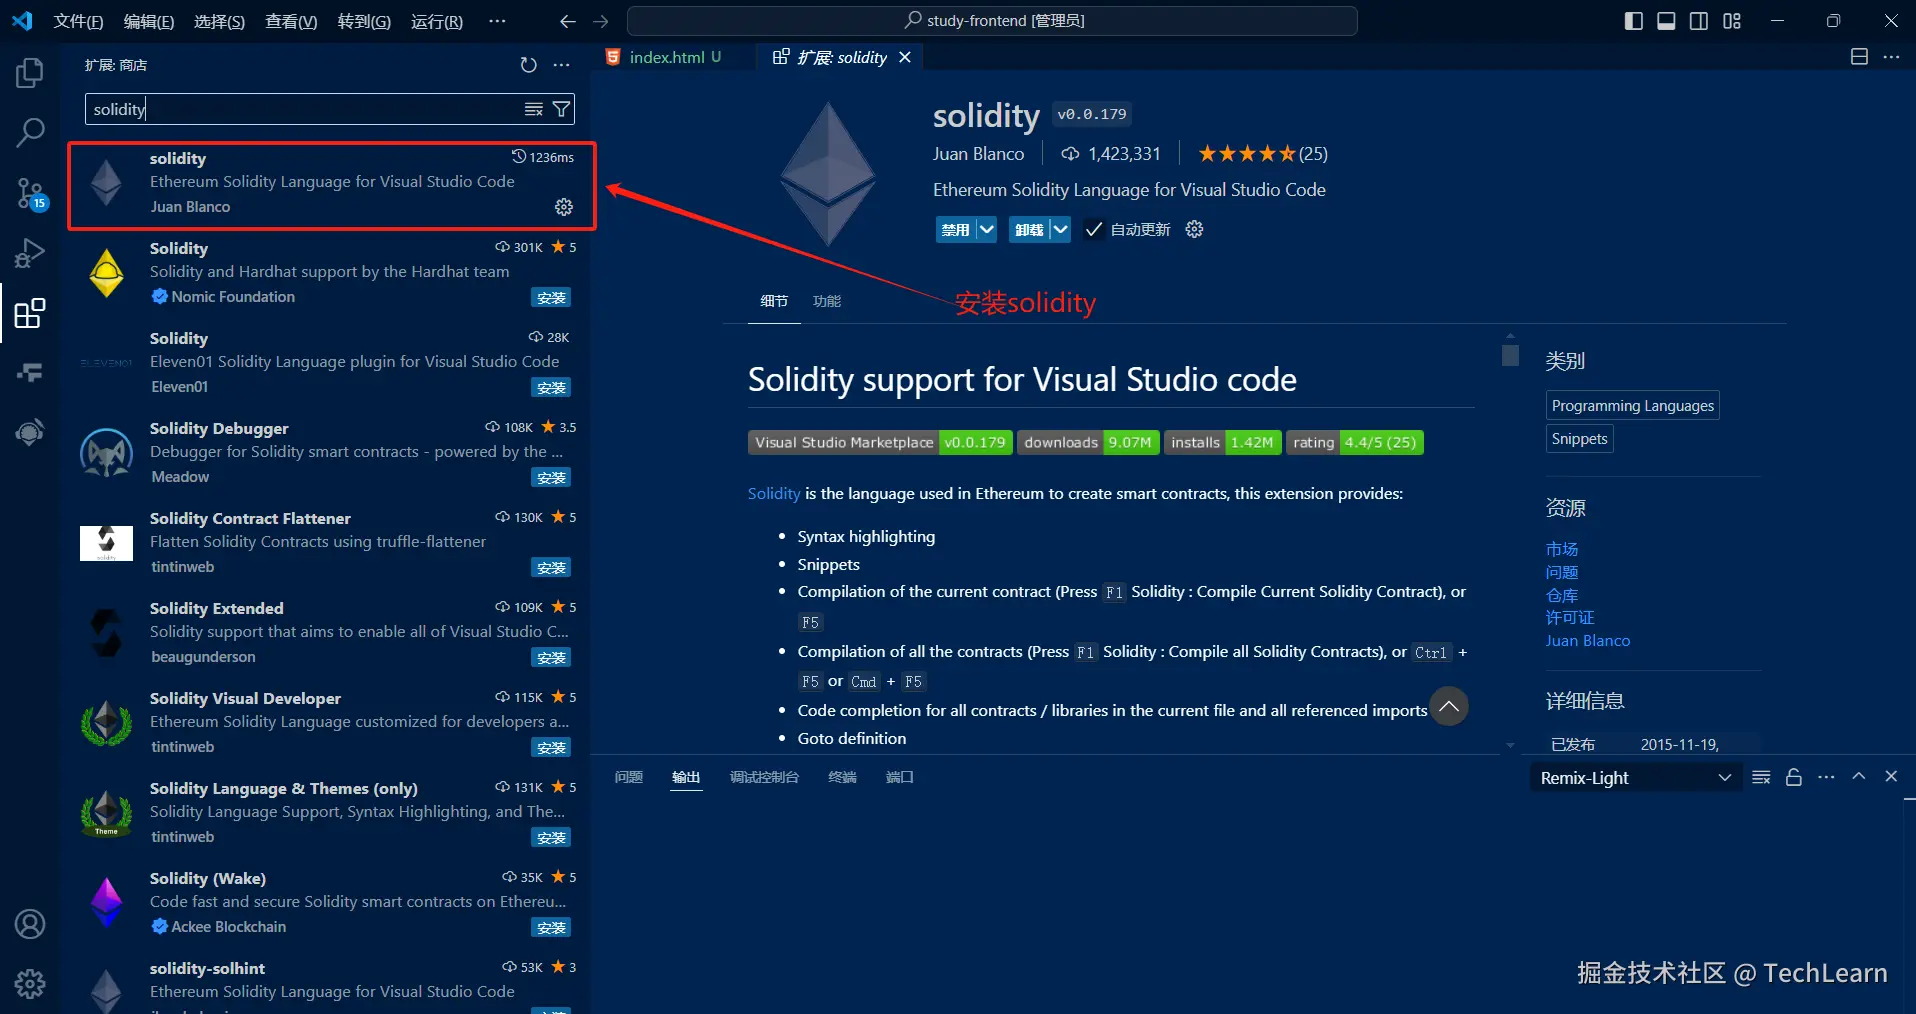This screenshot has height=1014, width=1916.
Task: Toggle the bottom panel visibility
Action: (x=1666, y=21)
